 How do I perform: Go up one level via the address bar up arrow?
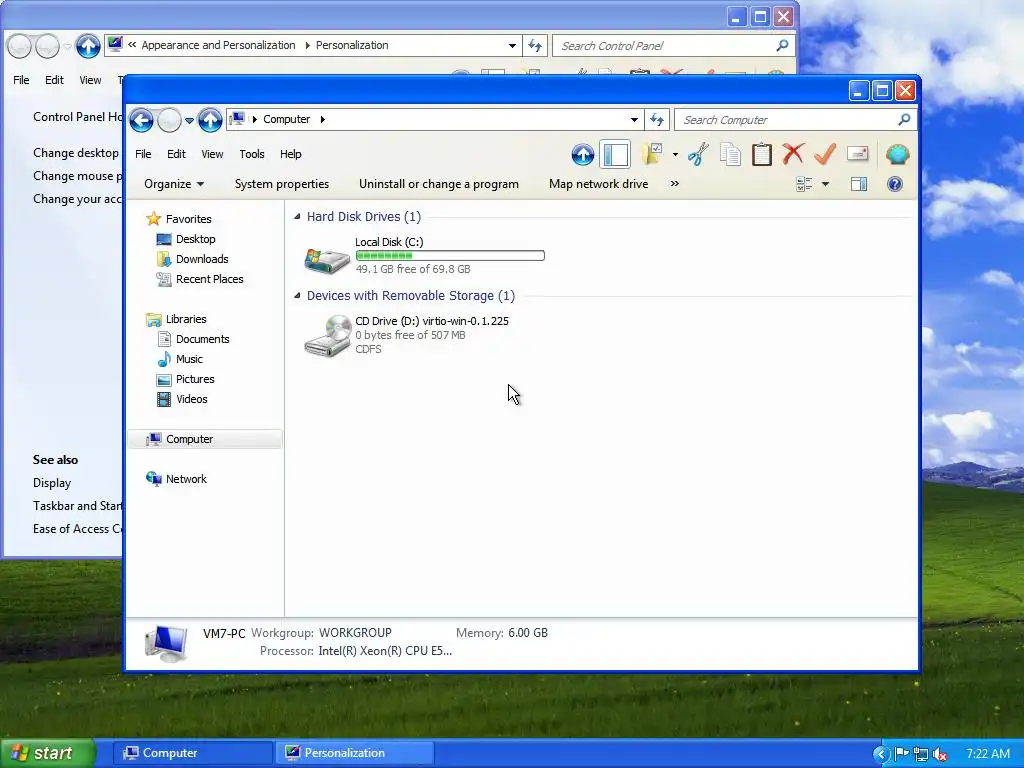210,120
